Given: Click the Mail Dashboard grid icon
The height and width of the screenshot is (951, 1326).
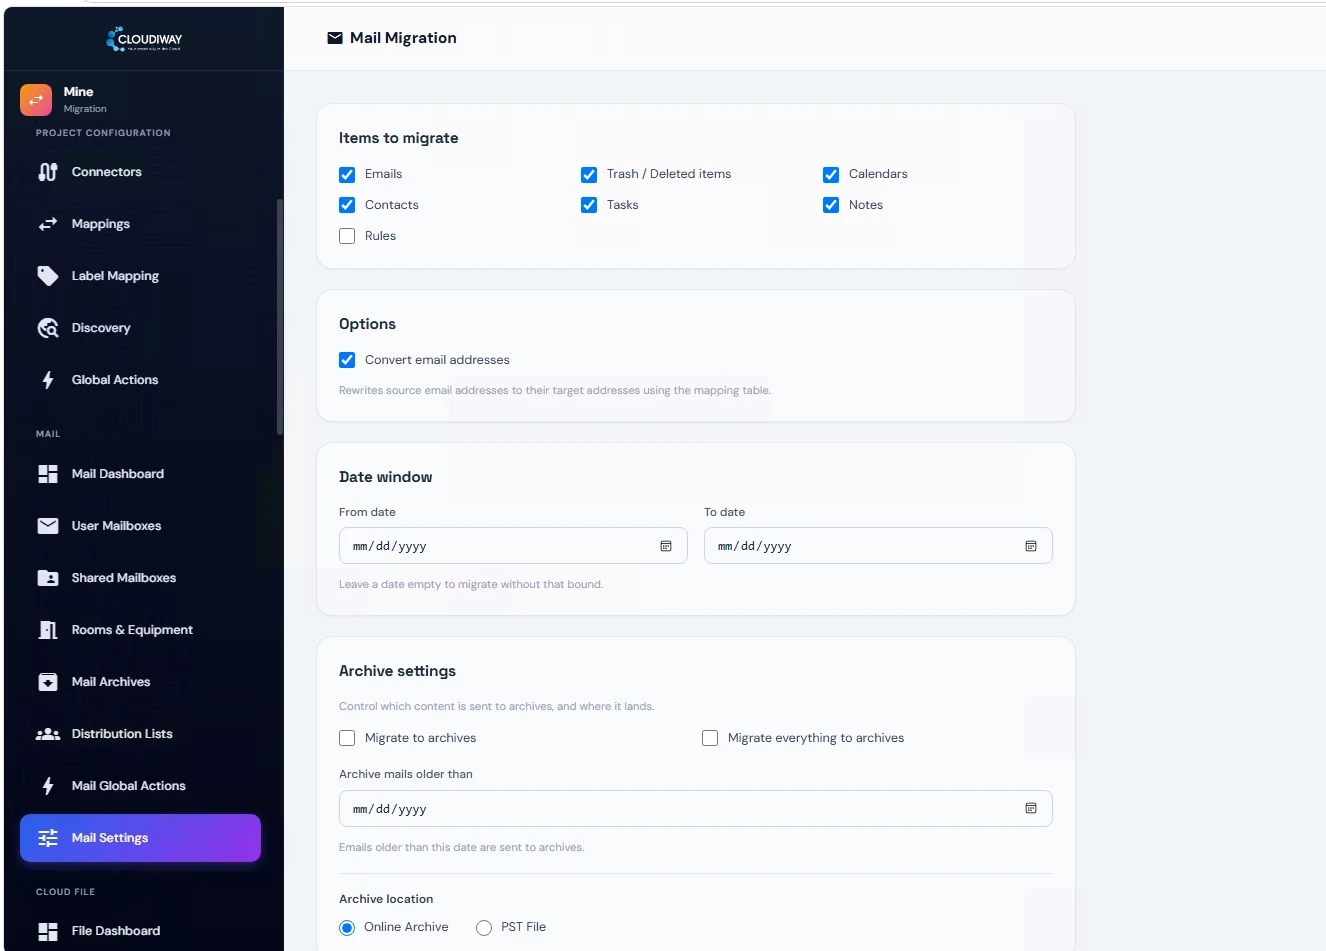Looking at the screenshot, I should point(48,474).
